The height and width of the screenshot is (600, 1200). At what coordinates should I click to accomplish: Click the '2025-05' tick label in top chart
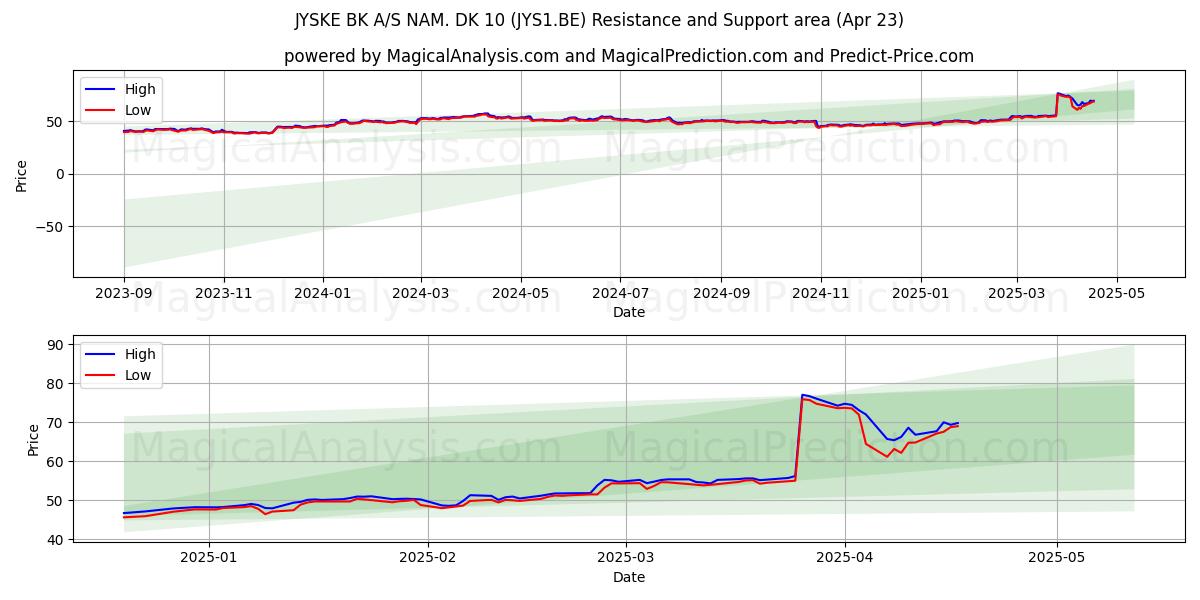pyautogui.click(x=1116, y=294)
